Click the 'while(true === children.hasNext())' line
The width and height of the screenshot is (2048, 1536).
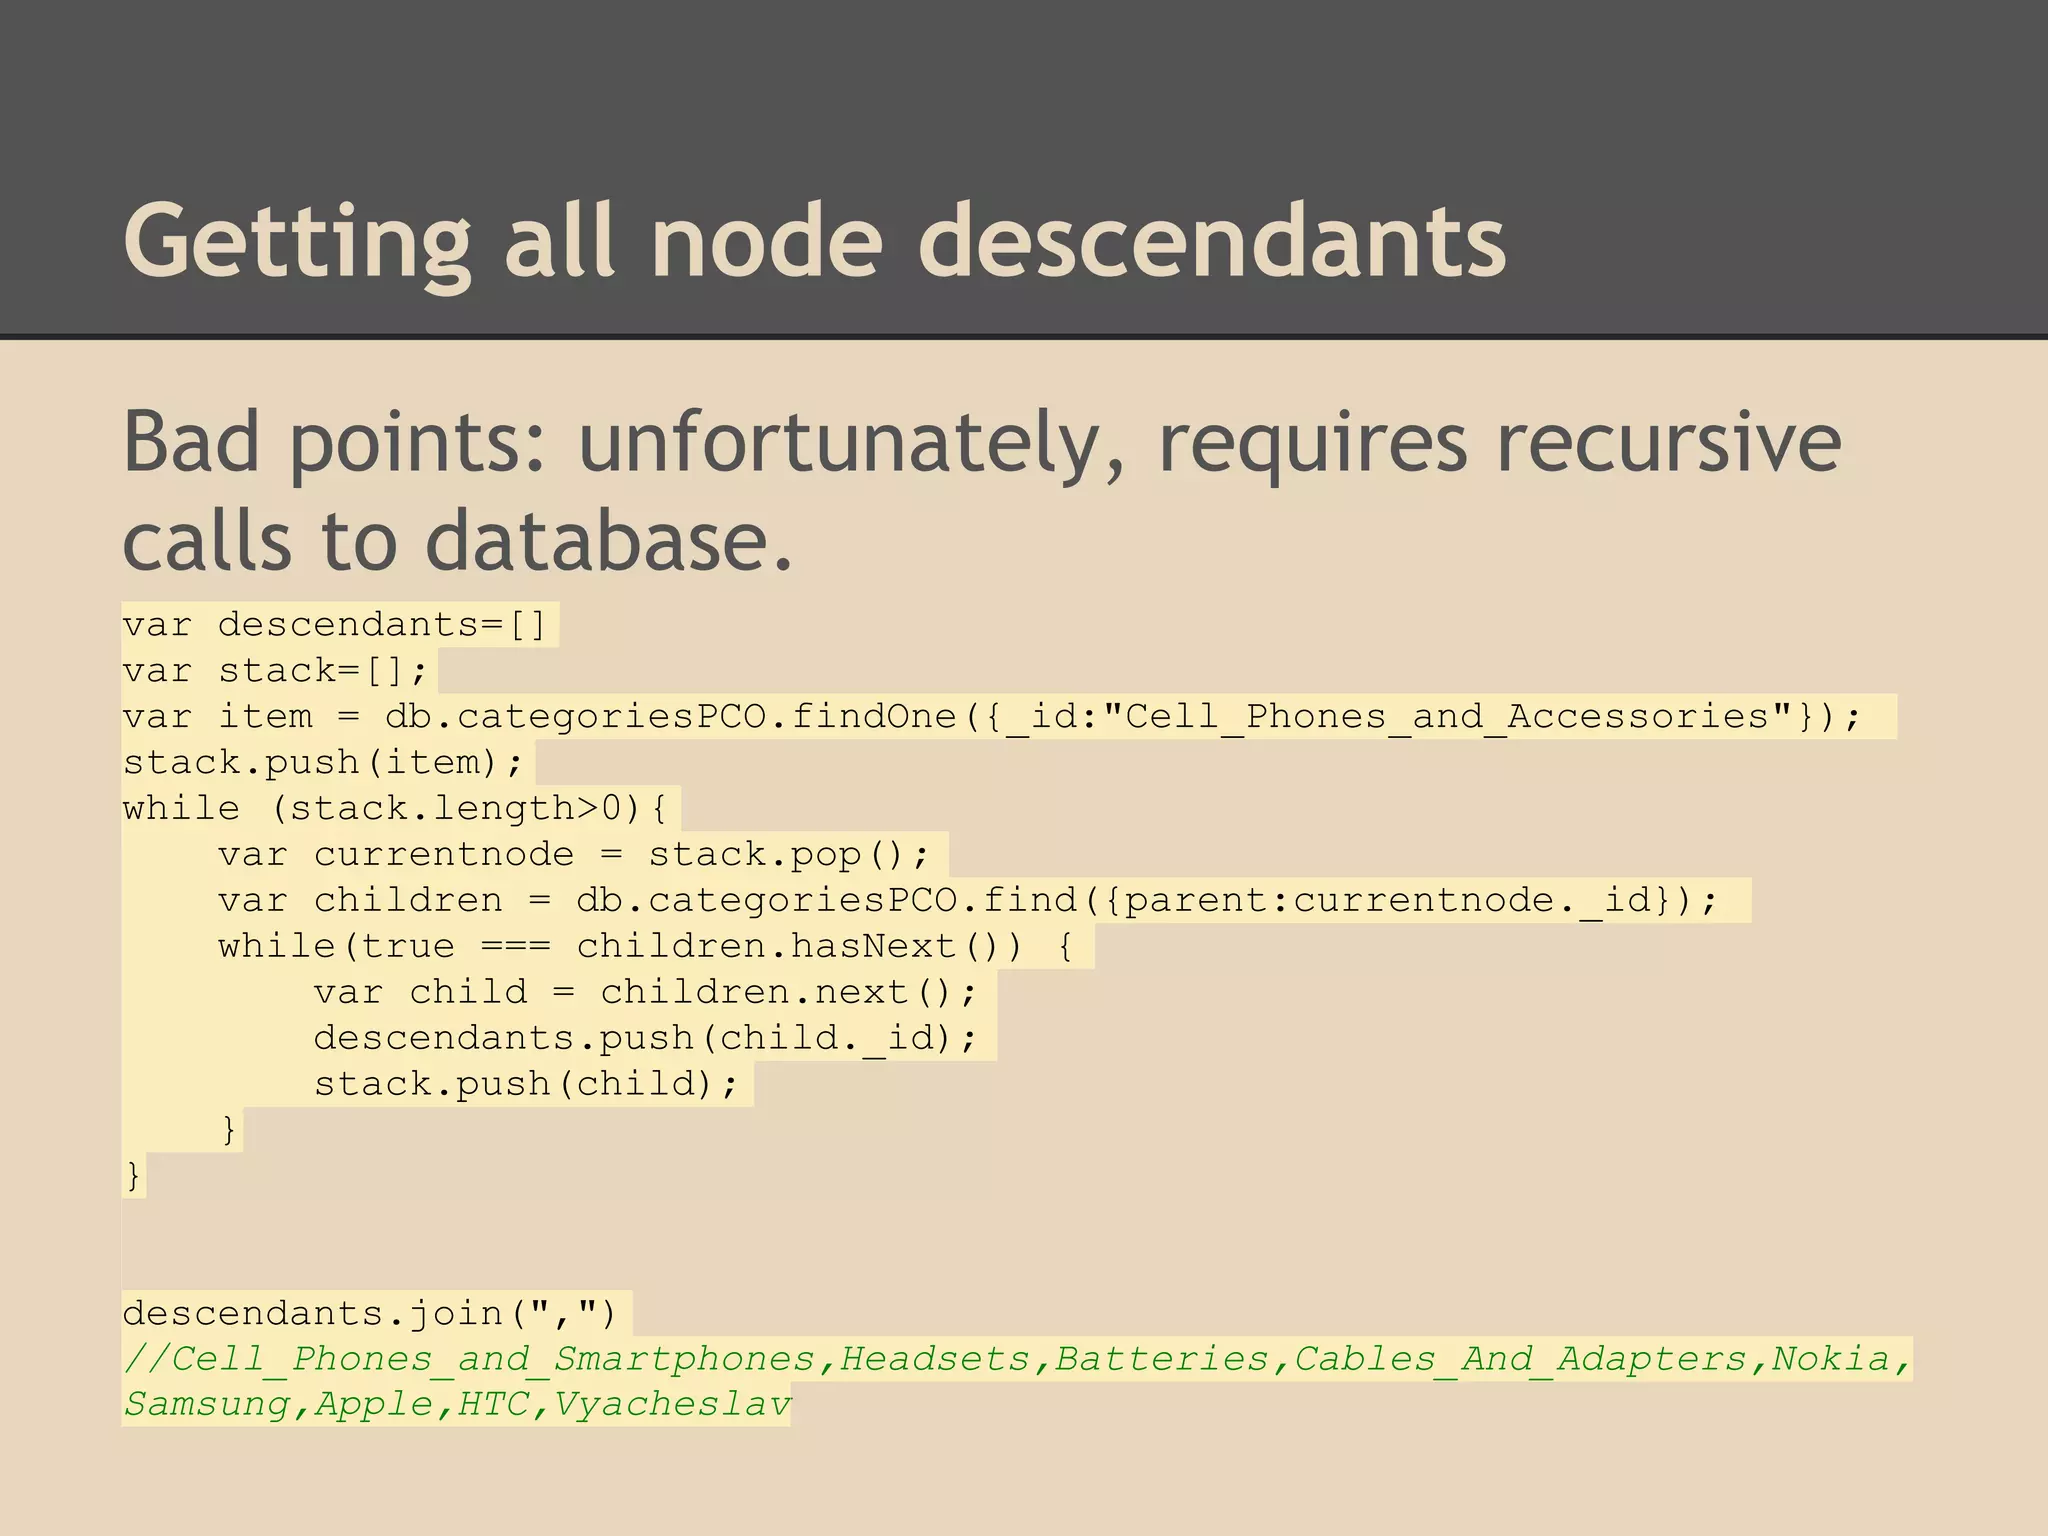646,947
